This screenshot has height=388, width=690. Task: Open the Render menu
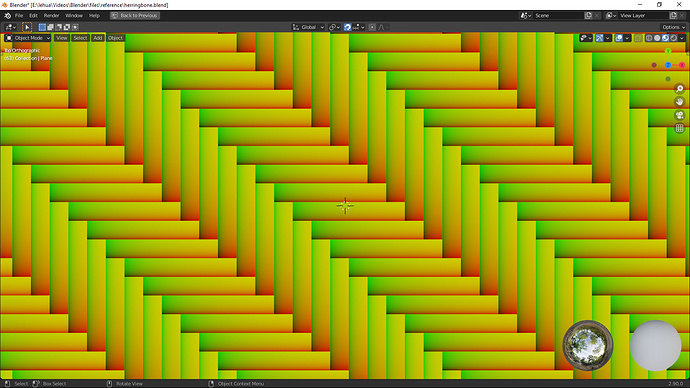pos(51,15)
